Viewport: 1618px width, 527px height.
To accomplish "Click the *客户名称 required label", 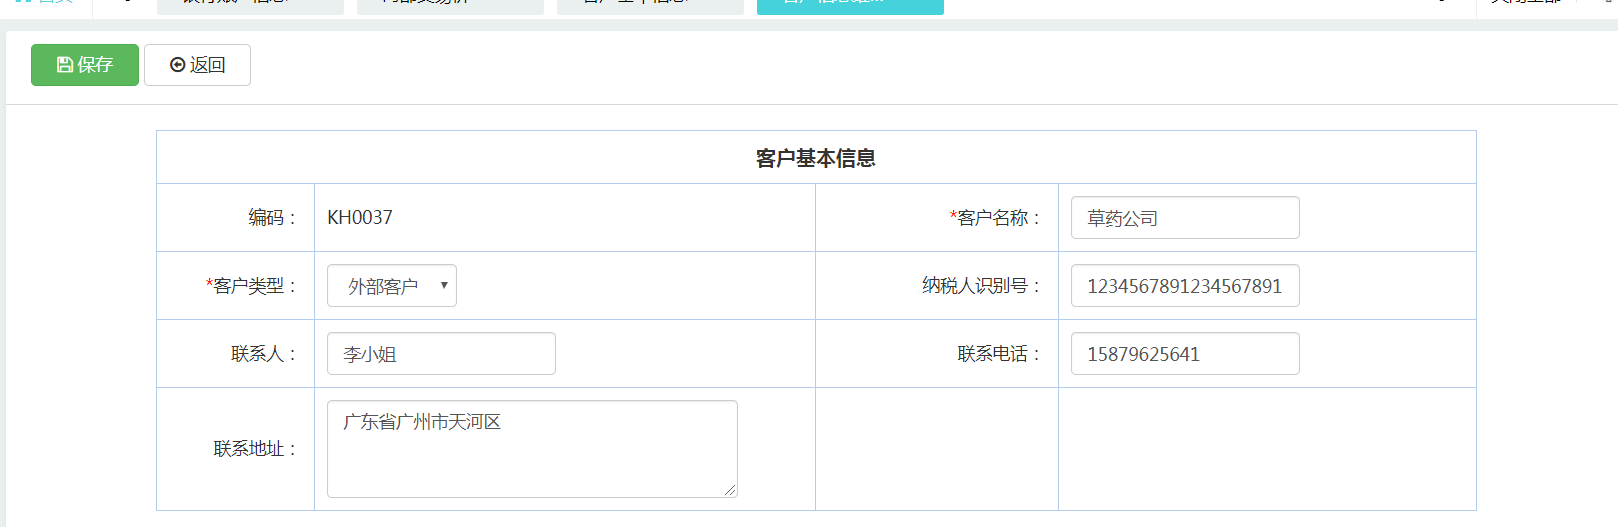I will click(x=993, y=218).
